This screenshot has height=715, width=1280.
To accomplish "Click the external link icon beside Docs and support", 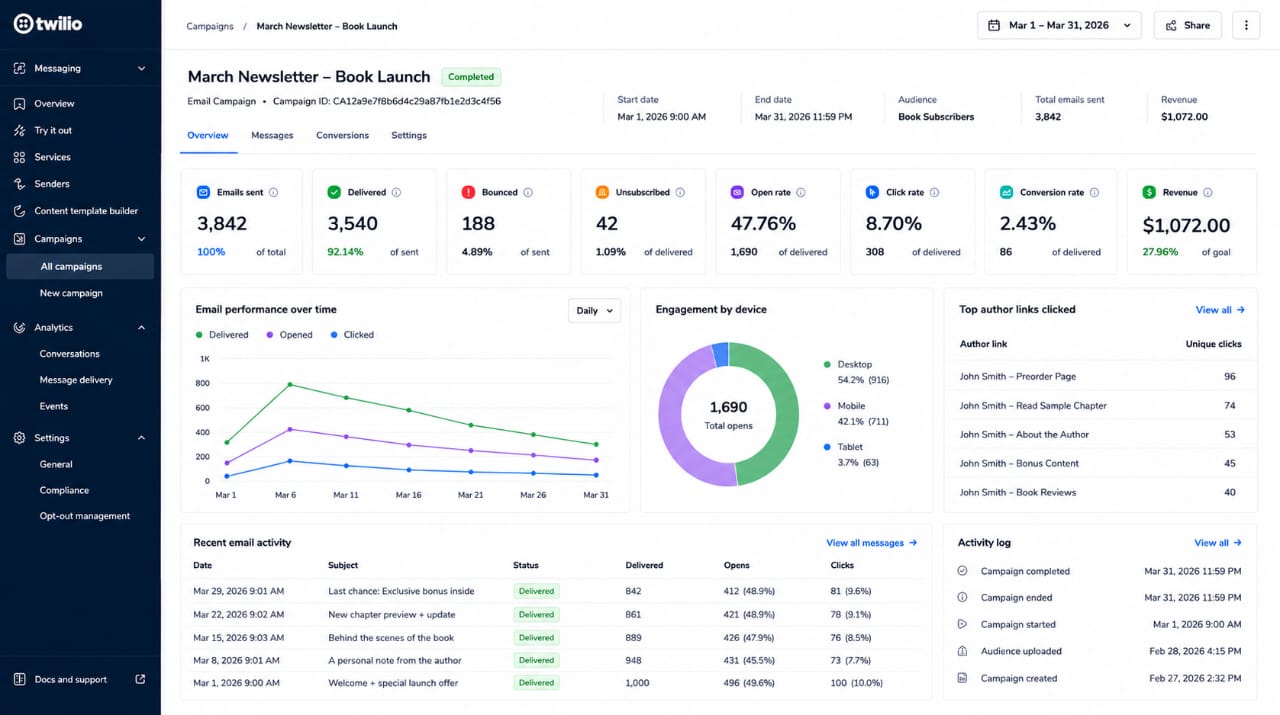I will tap(140, 679).
